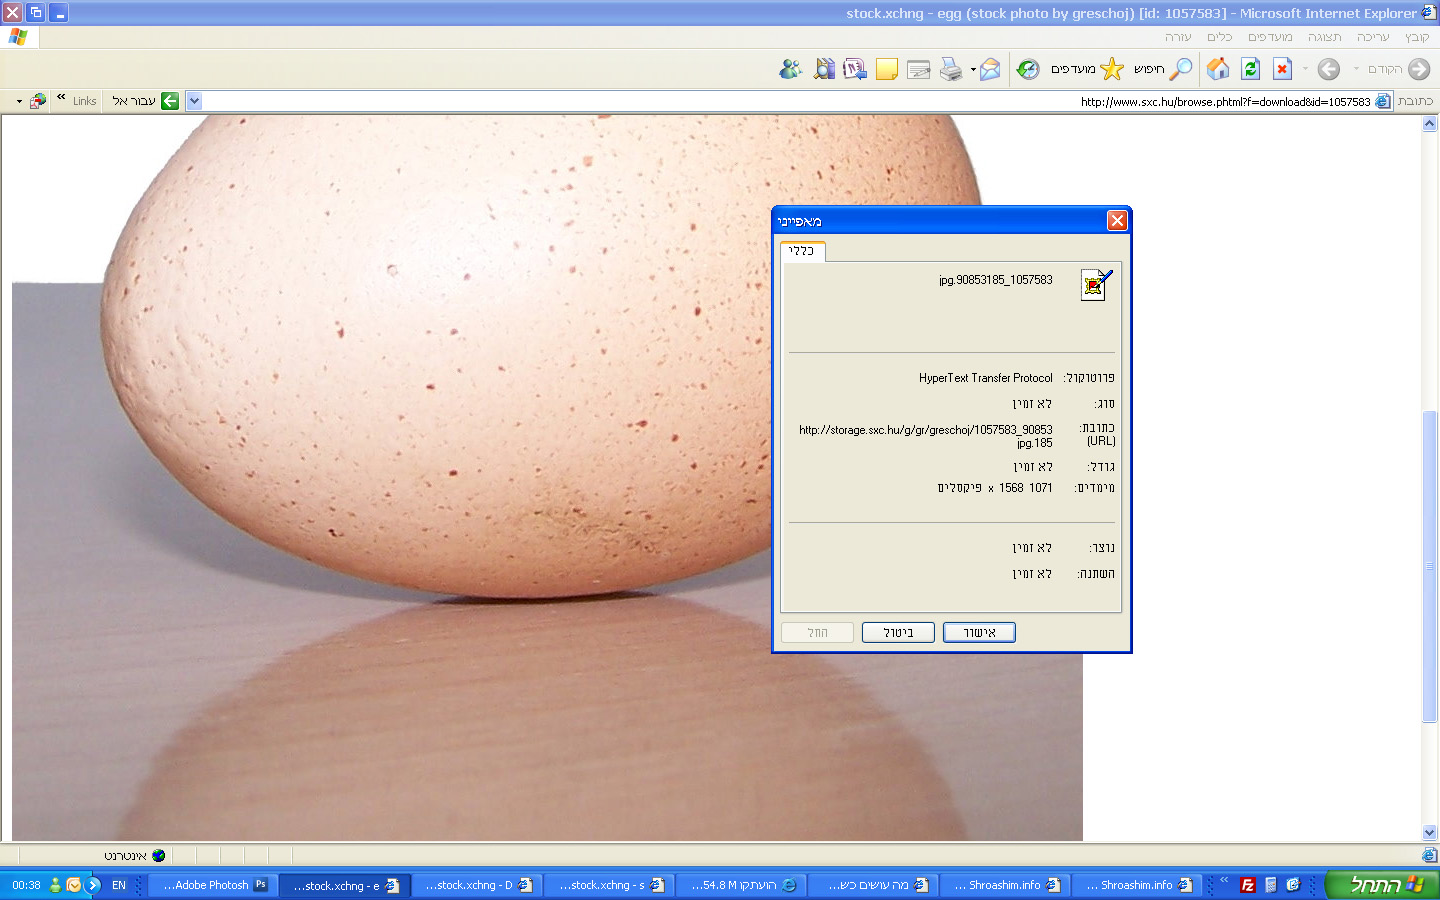Click the Stop loading icon
Viewport: 1440px width, 900px height.
pyautogui.click(x=1282, y=69)
